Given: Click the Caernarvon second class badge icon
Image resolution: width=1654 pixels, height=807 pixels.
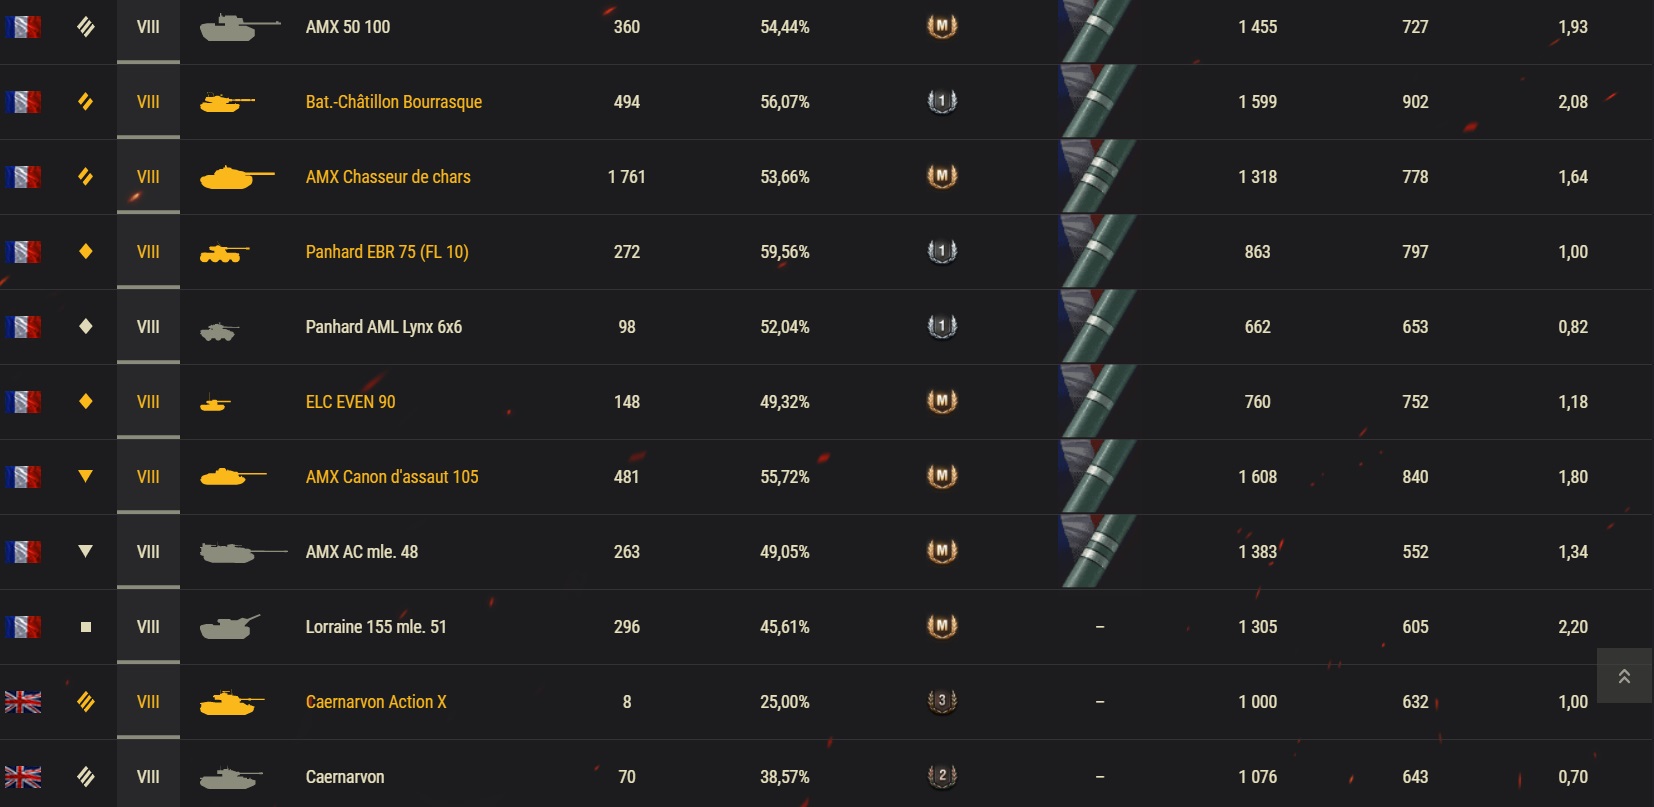Looking at the screenshot, I should tap(942, 777).
